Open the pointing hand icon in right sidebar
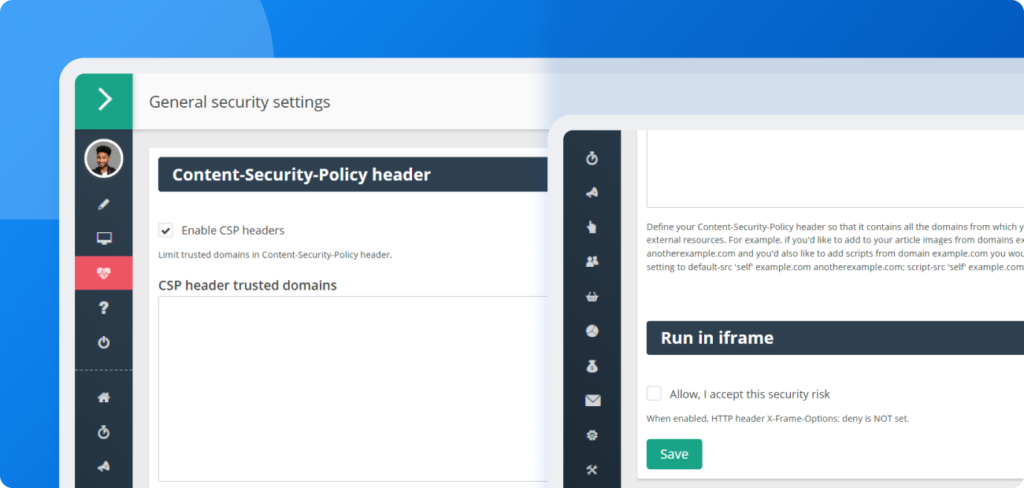This screenshot has width=1024, height=488. [x=592, y=227]
